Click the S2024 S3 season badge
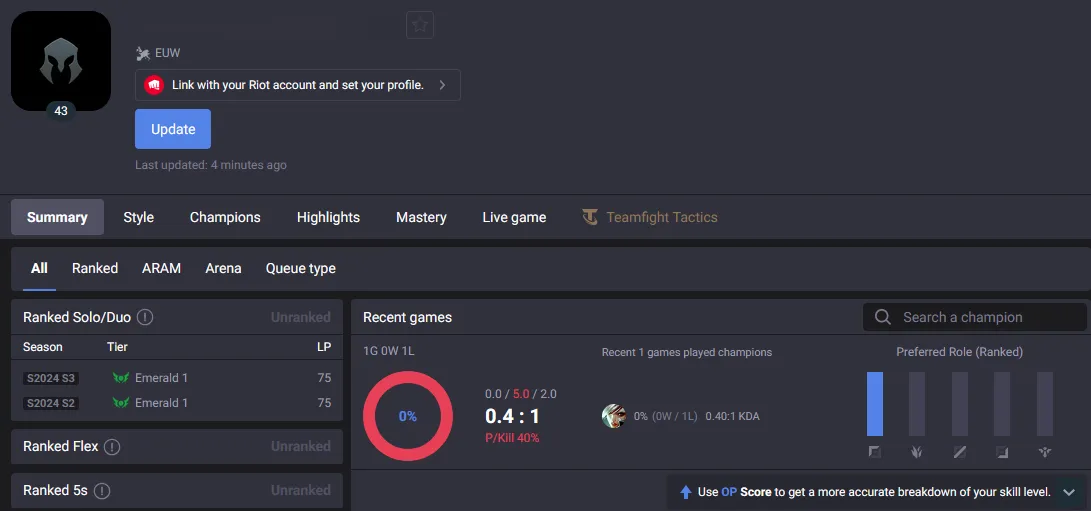This screenshot has width=1091, height=511. click(x=51, y=378)
